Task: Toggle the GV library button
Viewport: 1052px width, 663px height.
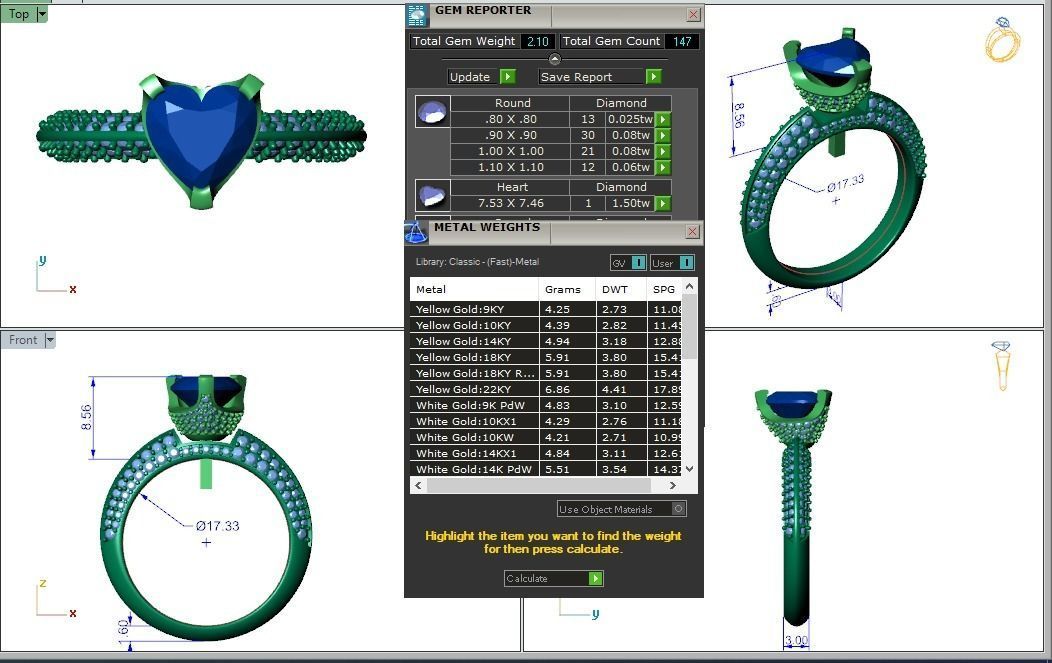Action: tap(628, 263)
